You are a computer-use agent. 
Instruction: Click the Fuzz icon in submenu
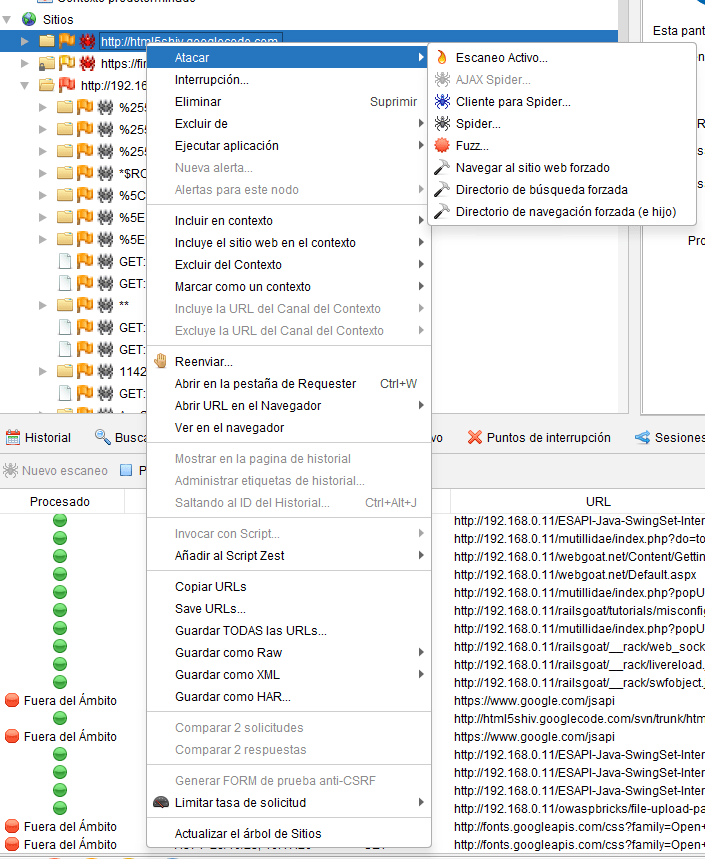(x=442, y=146)
